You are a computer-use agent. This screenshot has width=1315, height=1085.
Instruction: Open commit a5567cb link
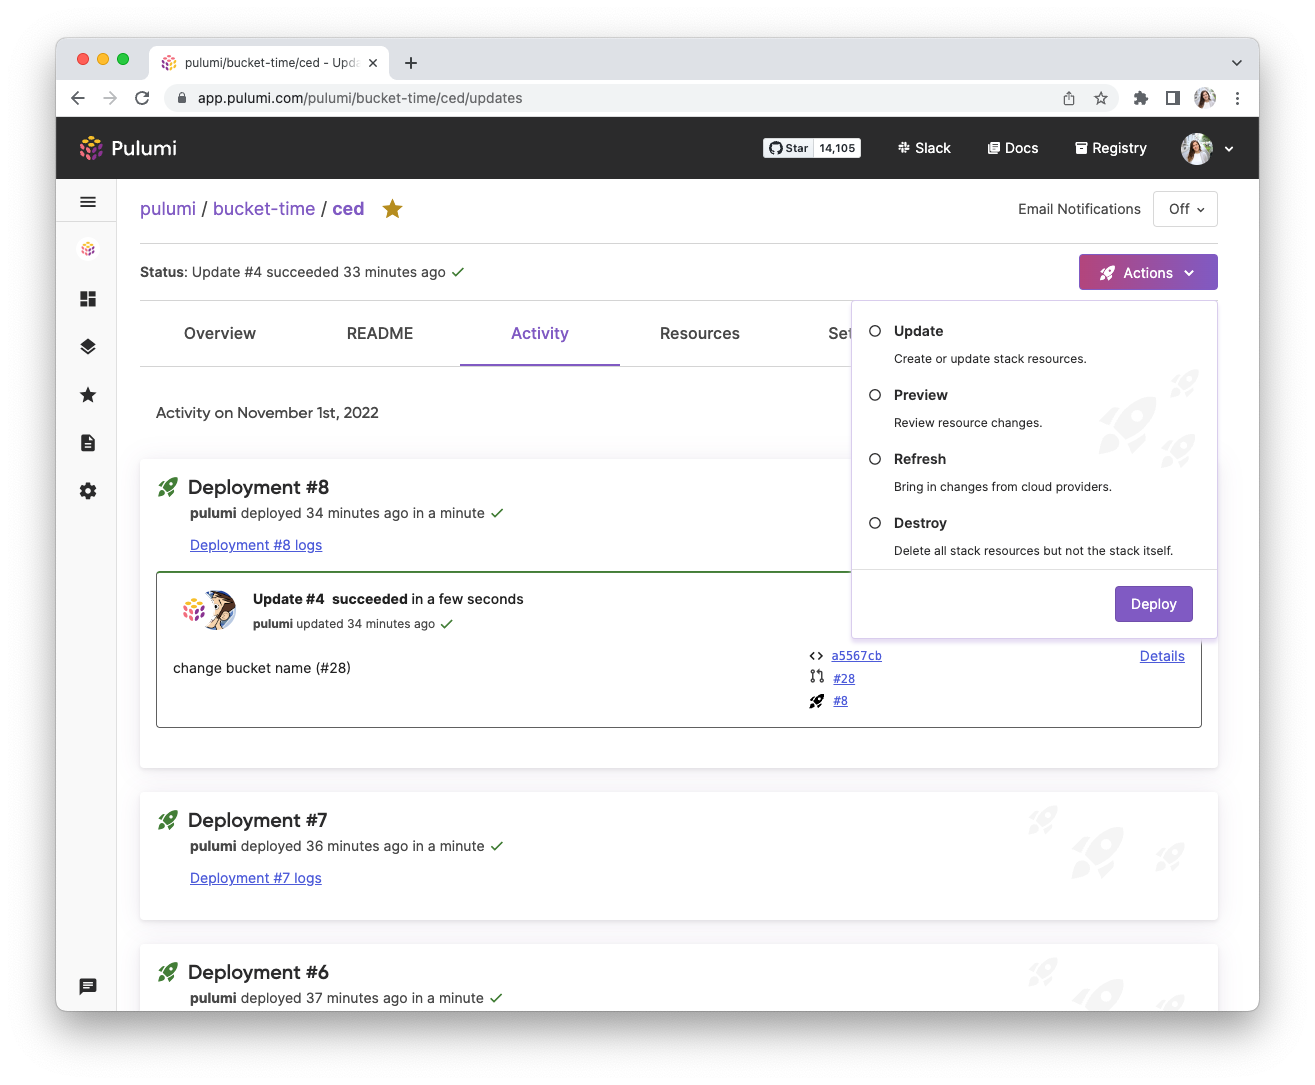pos(857,656)
